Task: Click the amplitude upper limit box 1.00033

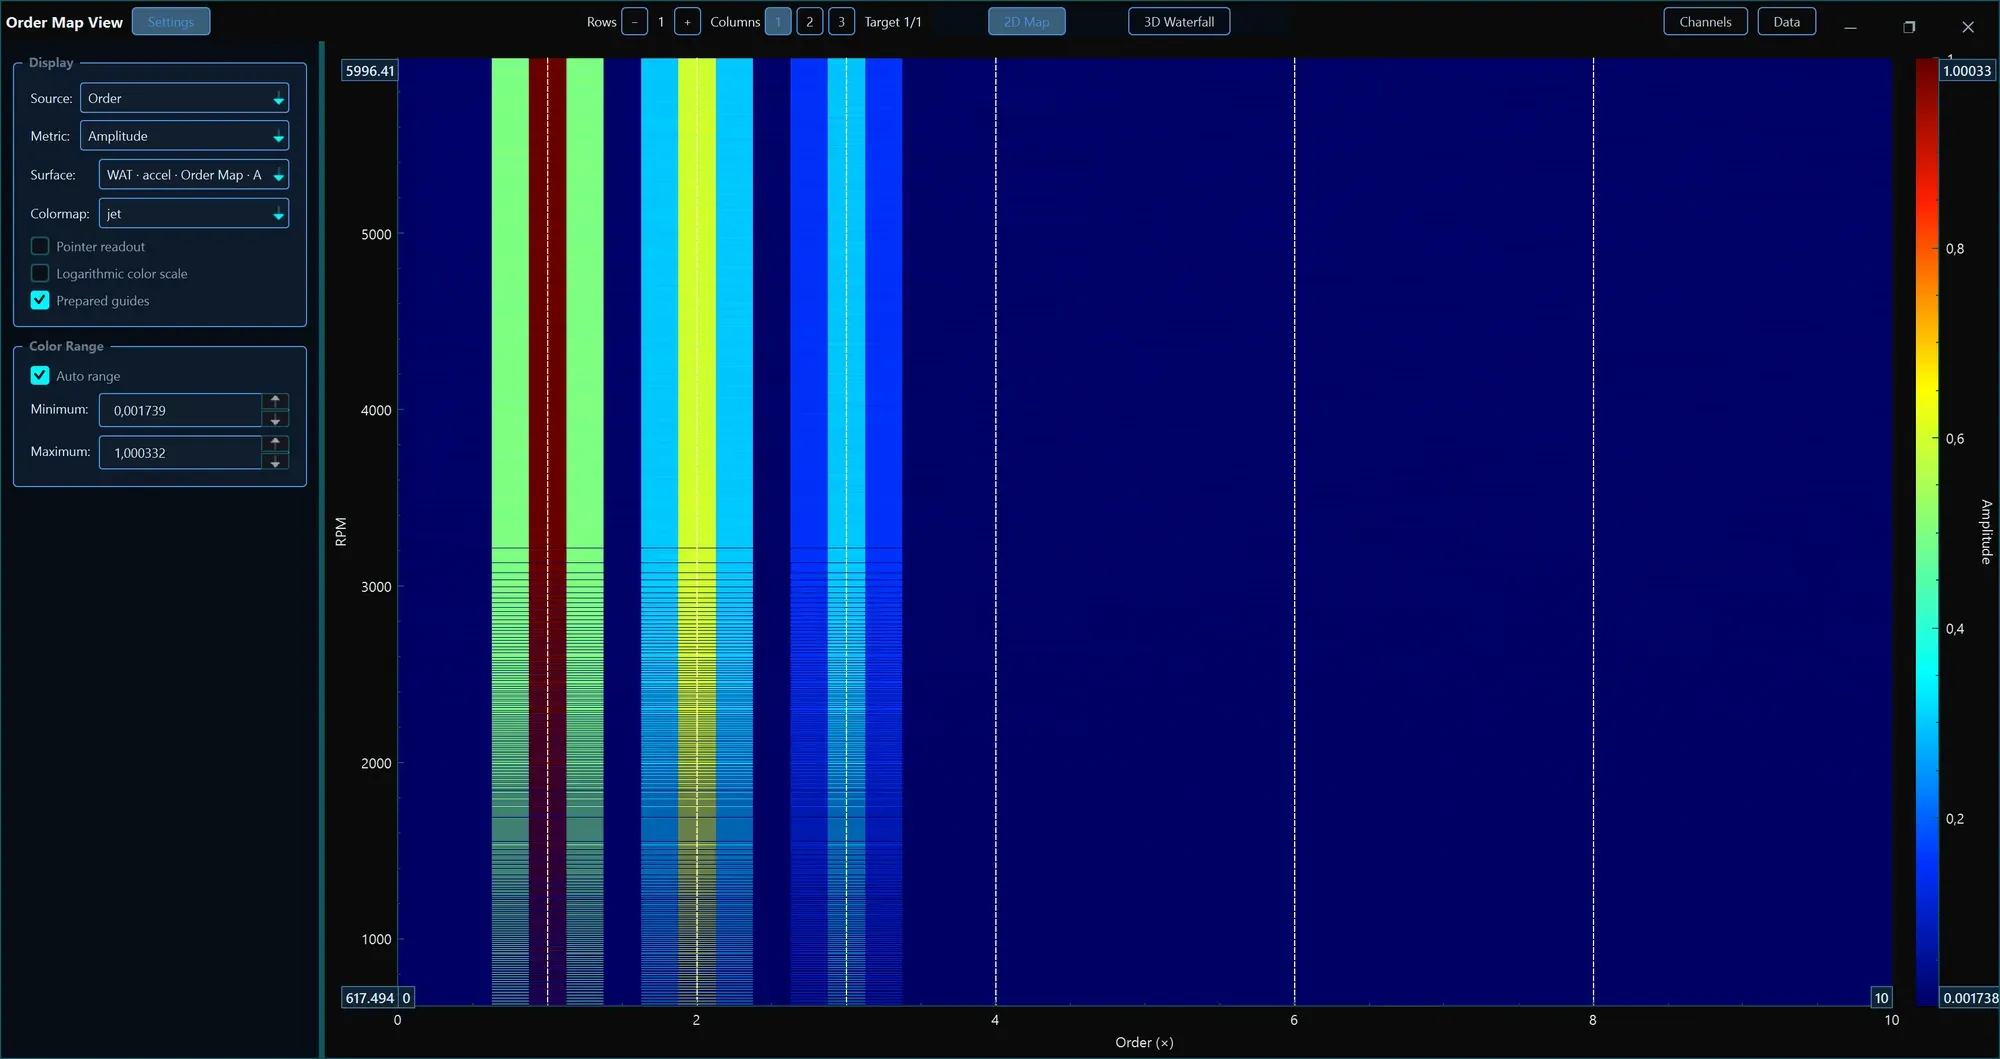Action: tap(1967, 71)
